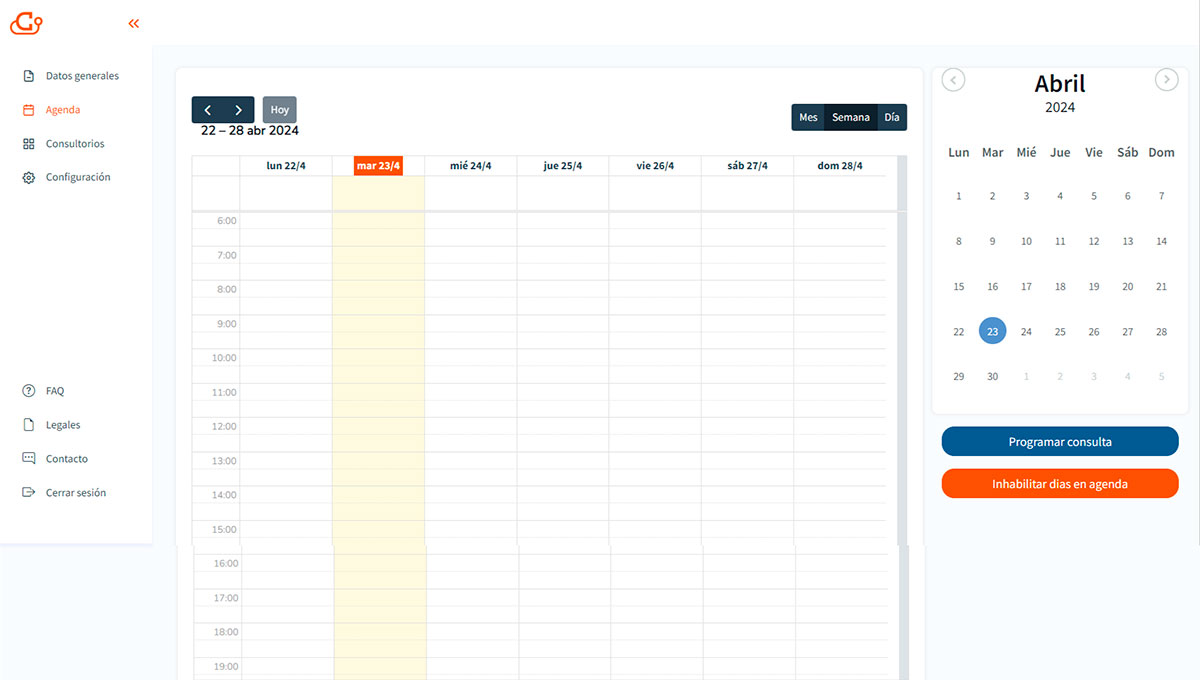1200x680 pixels.
Task: Show previous month in mini calendar
Action: point(954,80)
